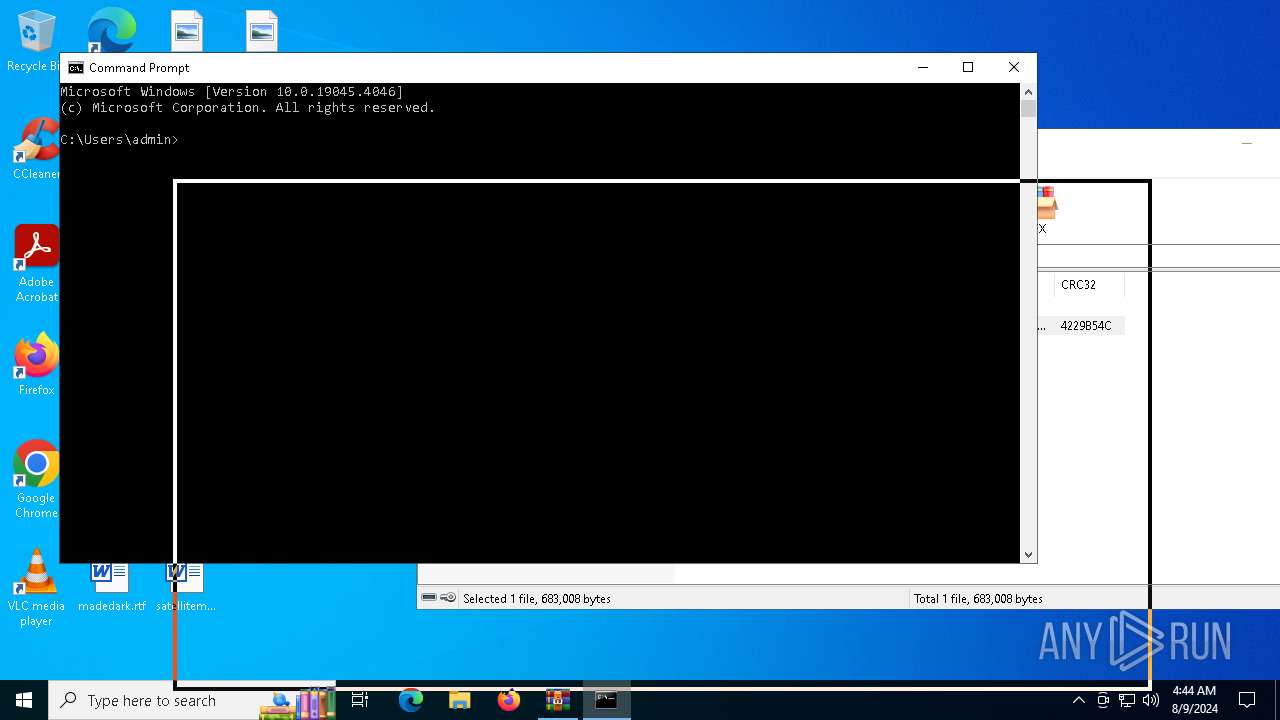1280x720 pixels.
Task: Select the Google Chrome desktop shortcut
Action: point(37,480)
